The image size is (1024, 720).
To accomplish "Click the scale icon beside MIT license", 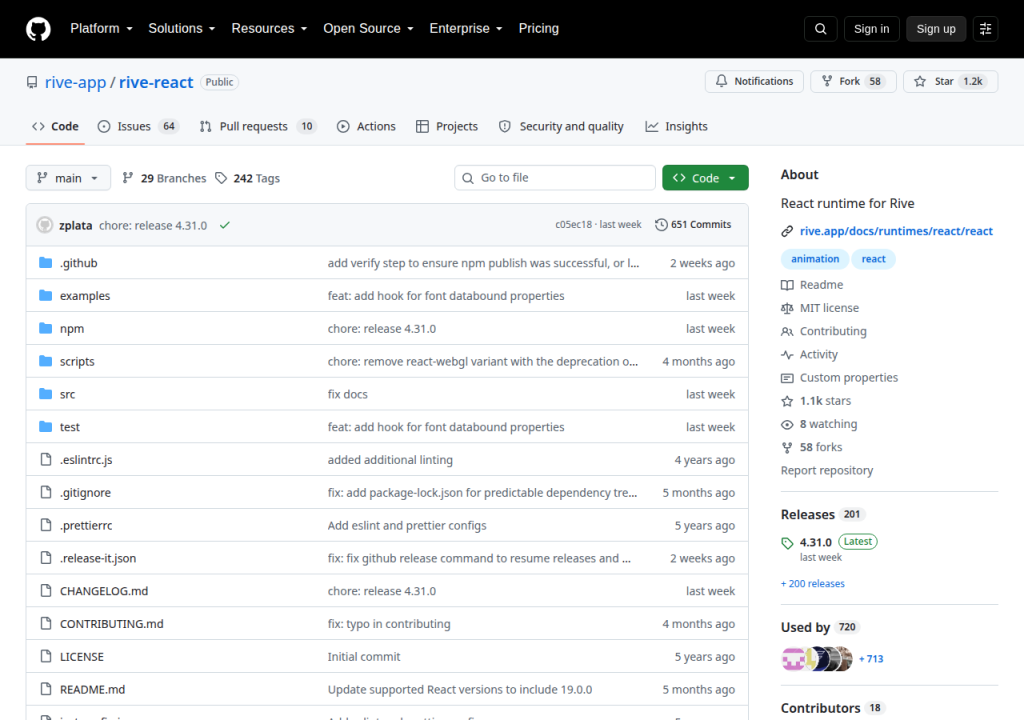I will click(x=787, y=308).
